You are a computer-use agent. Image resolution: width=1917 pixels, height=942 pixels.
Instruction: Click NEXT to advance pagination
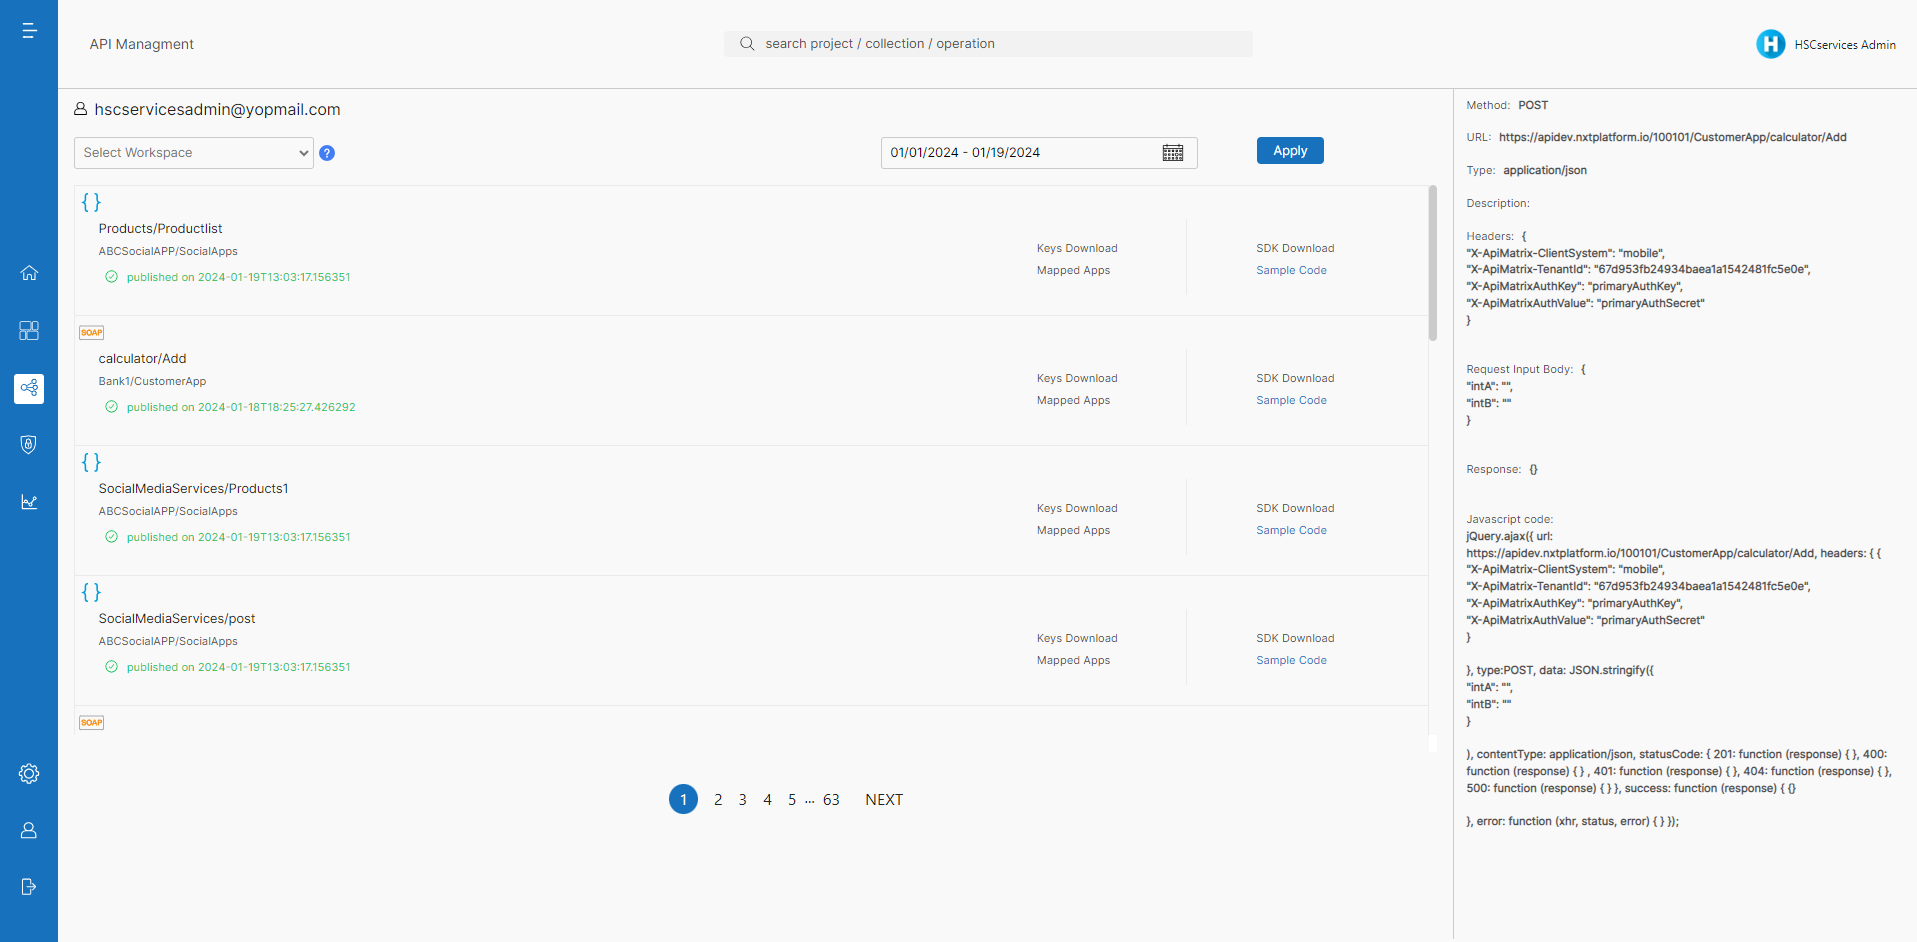884,800
